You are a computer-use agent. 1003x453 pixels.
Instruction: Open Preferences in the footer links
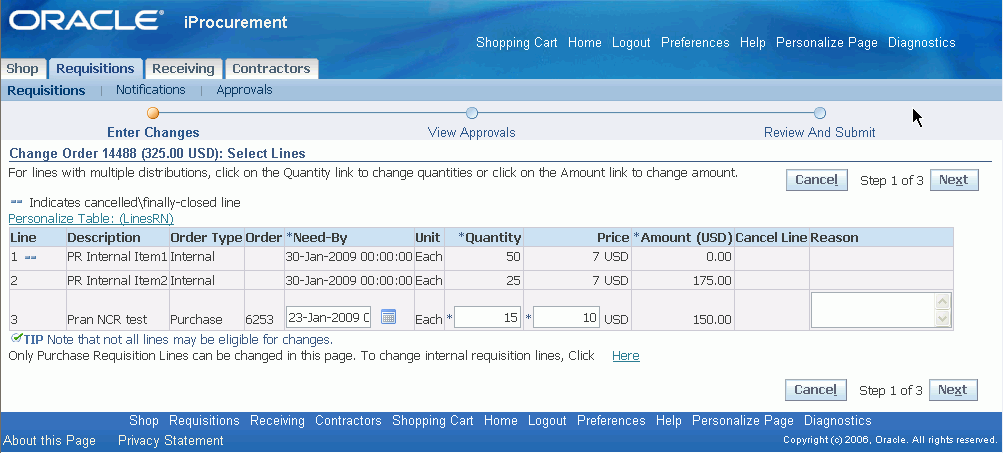click(611, 420)
